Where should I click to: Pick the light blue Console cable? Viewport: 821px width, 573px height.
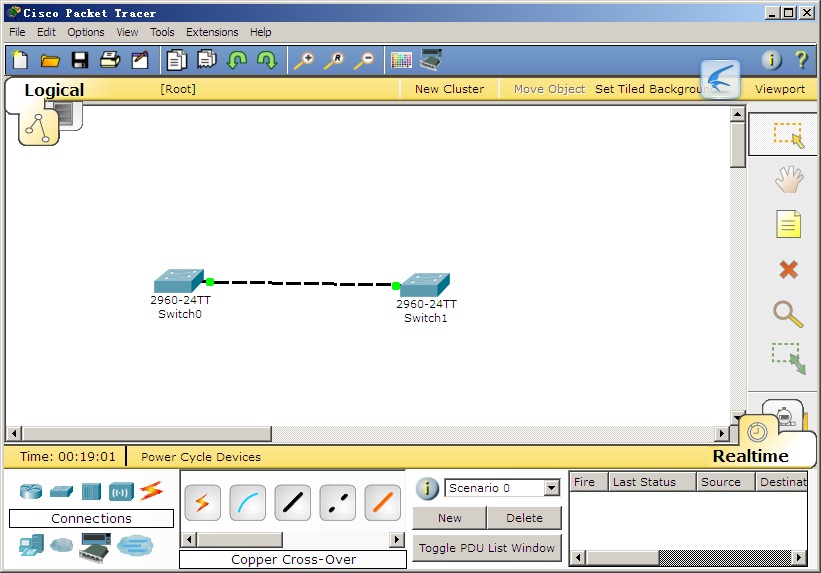pos(248,503)
